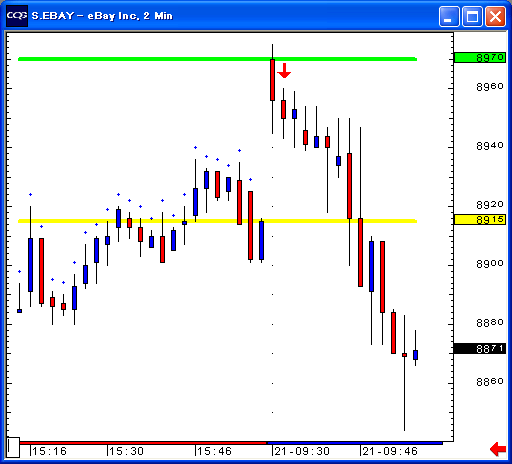Screen dimensions: 512x464
Task: Click the 15:46 time axis label
Action: pos(214,451)
